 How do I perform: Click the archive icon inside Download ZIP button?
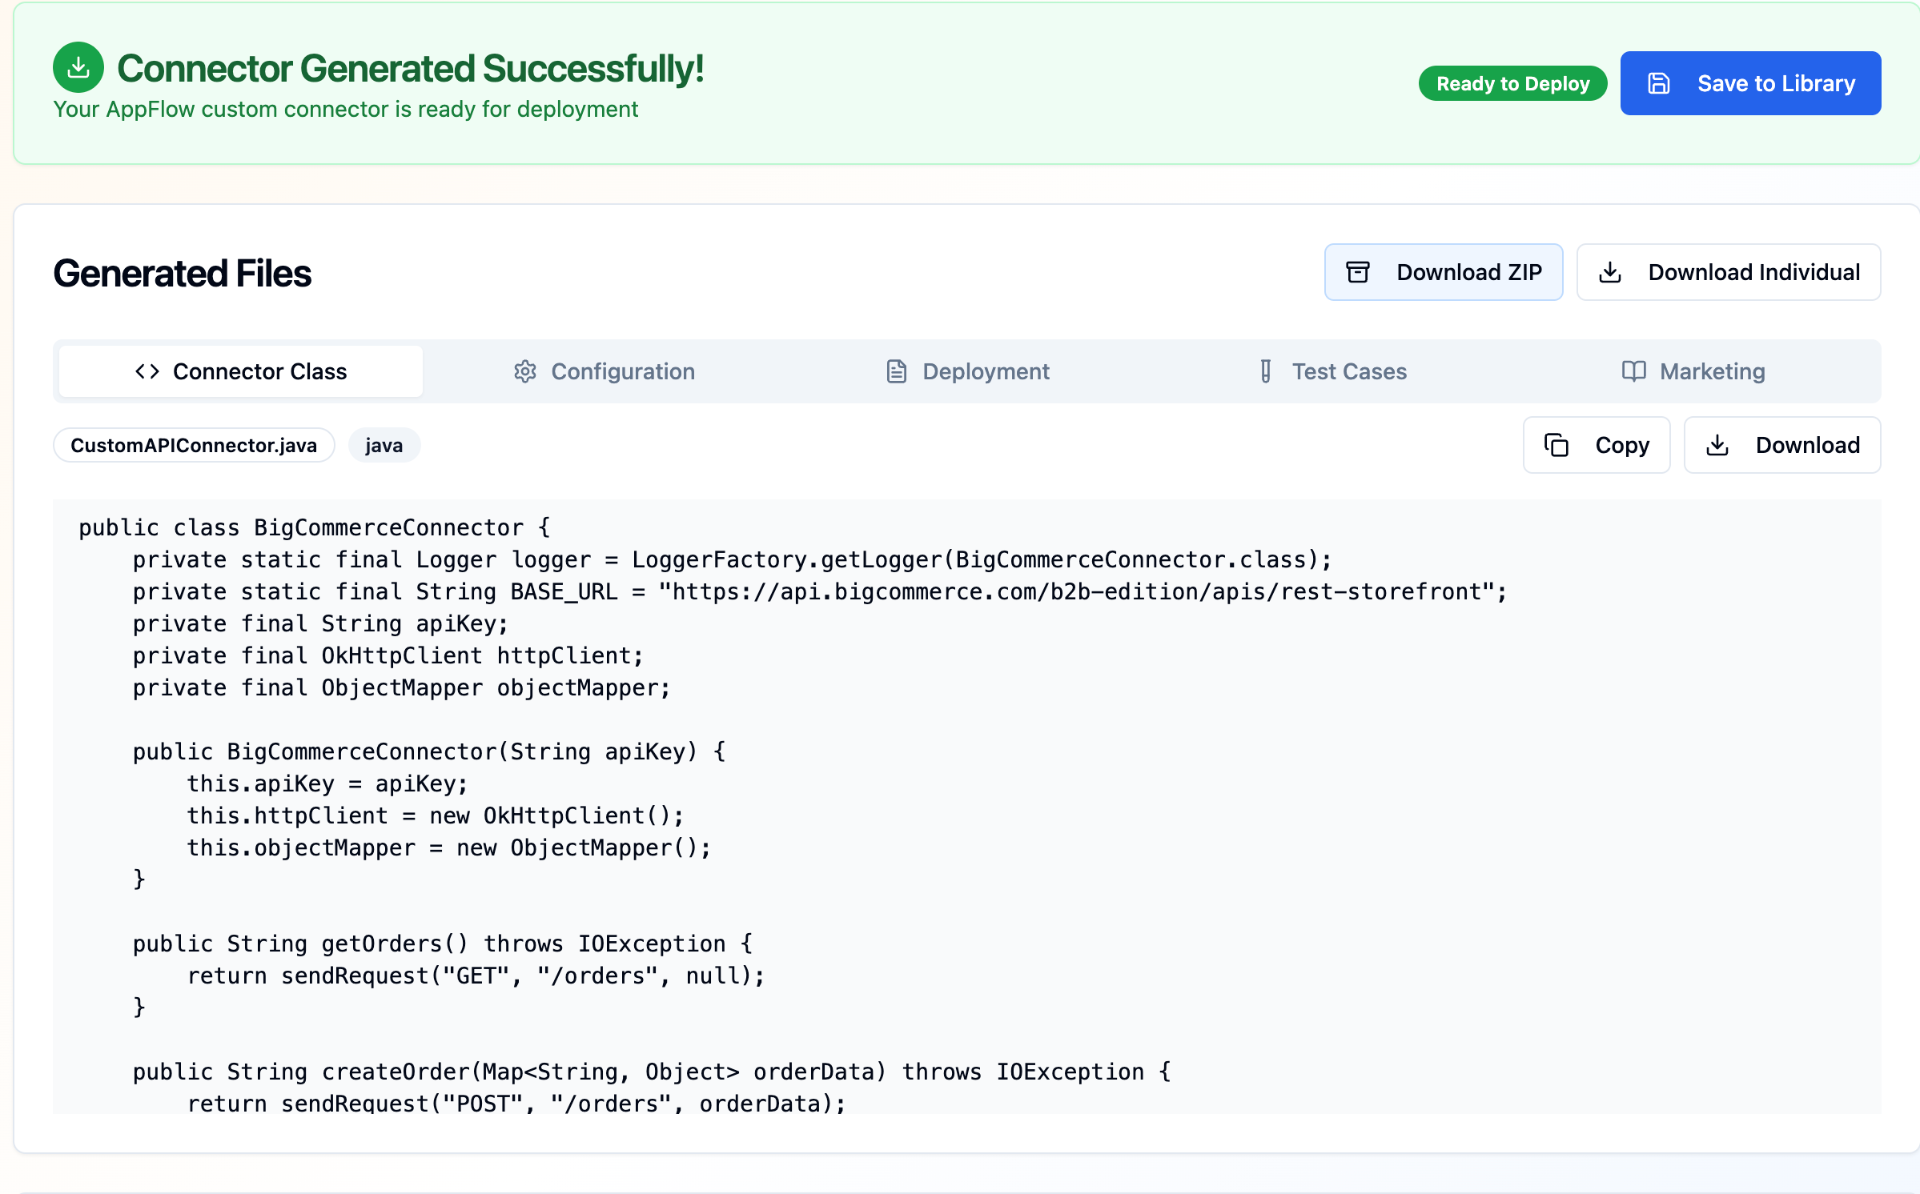click(x=1358, y=271)
